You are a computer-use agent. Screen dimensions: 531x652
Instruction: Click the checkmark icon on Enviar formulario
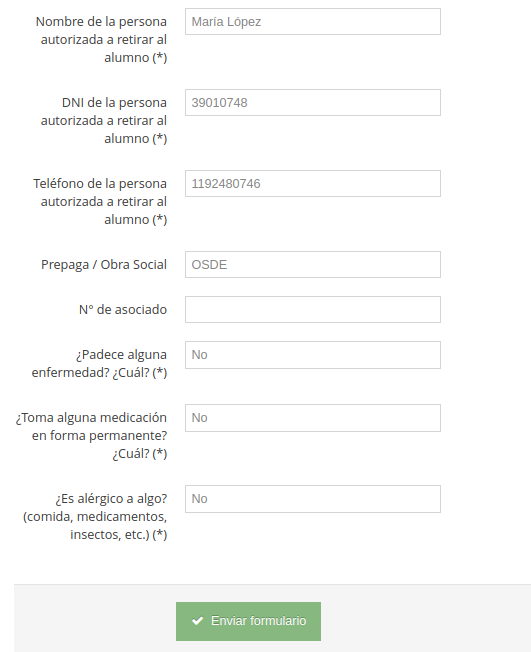pos(198,621)
